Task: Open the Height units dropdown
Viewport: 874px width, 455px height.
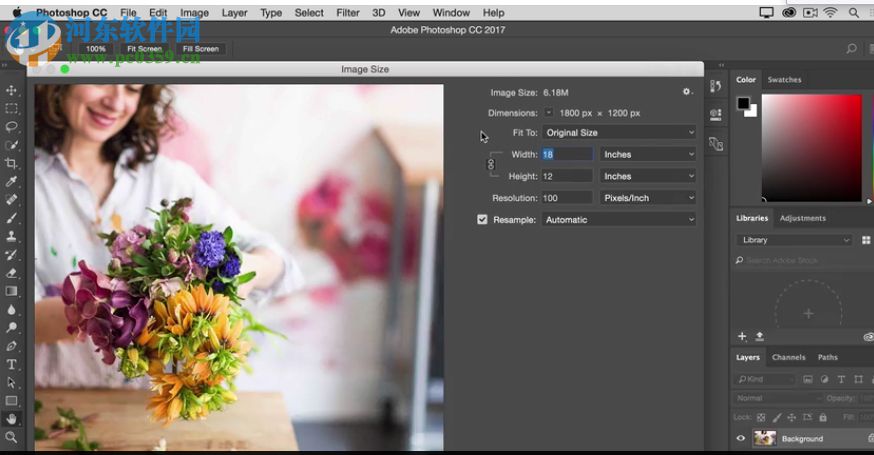Action: coord(648,176)
